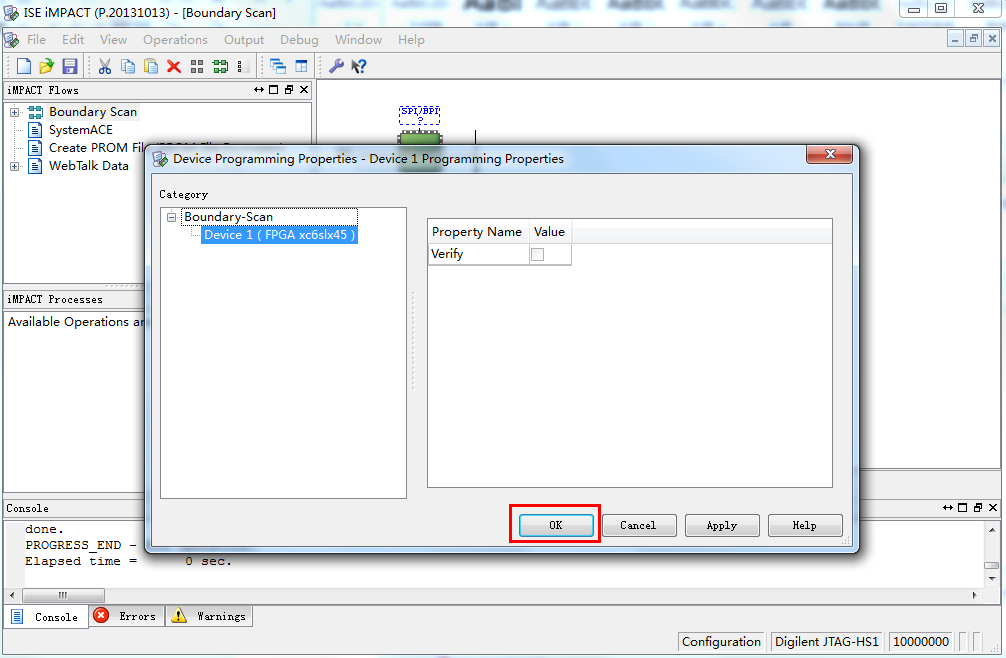Viewport: 1006px width, 658px height.
Task: Click the dotted list toolbar icon
Action: click(x=243, y=66)
